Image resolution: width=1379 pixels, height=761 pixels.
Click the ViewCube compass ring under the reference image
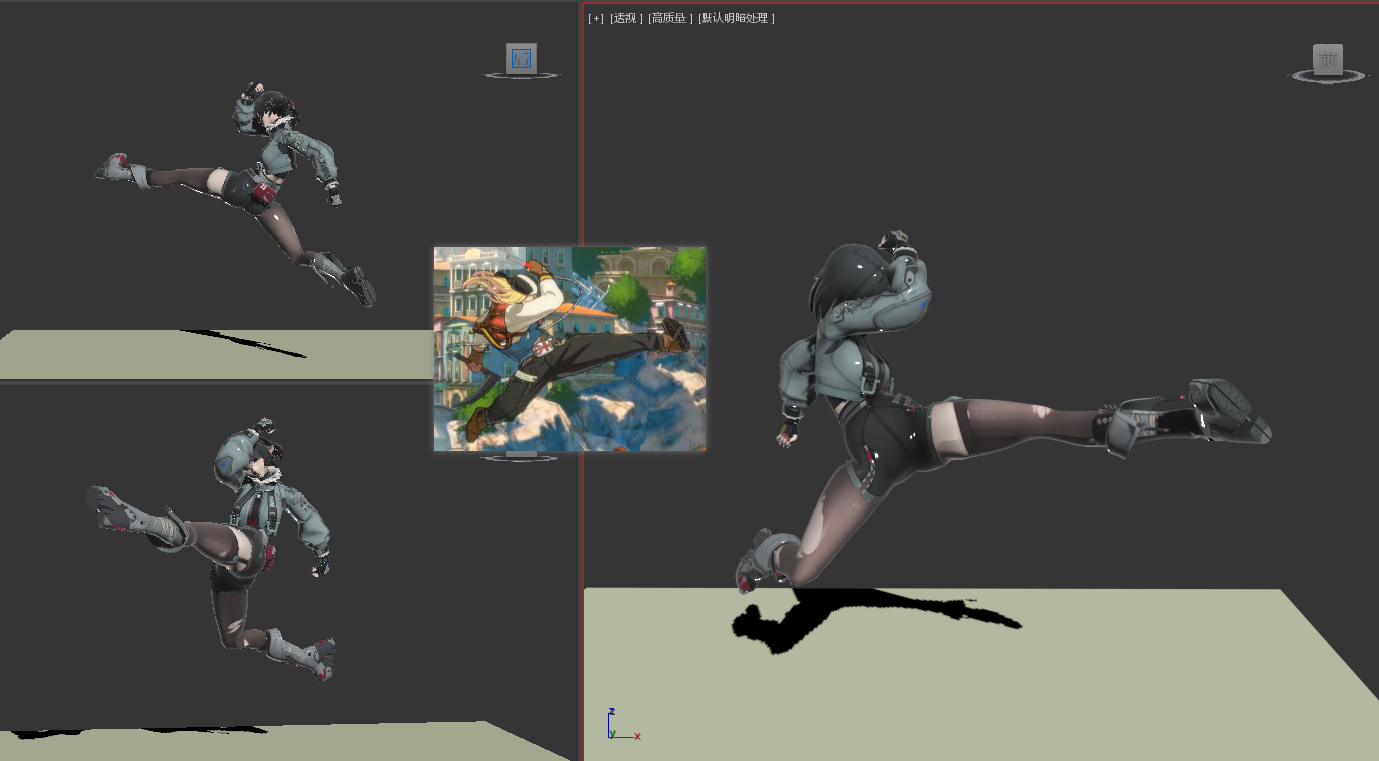(x=520, y=457)
